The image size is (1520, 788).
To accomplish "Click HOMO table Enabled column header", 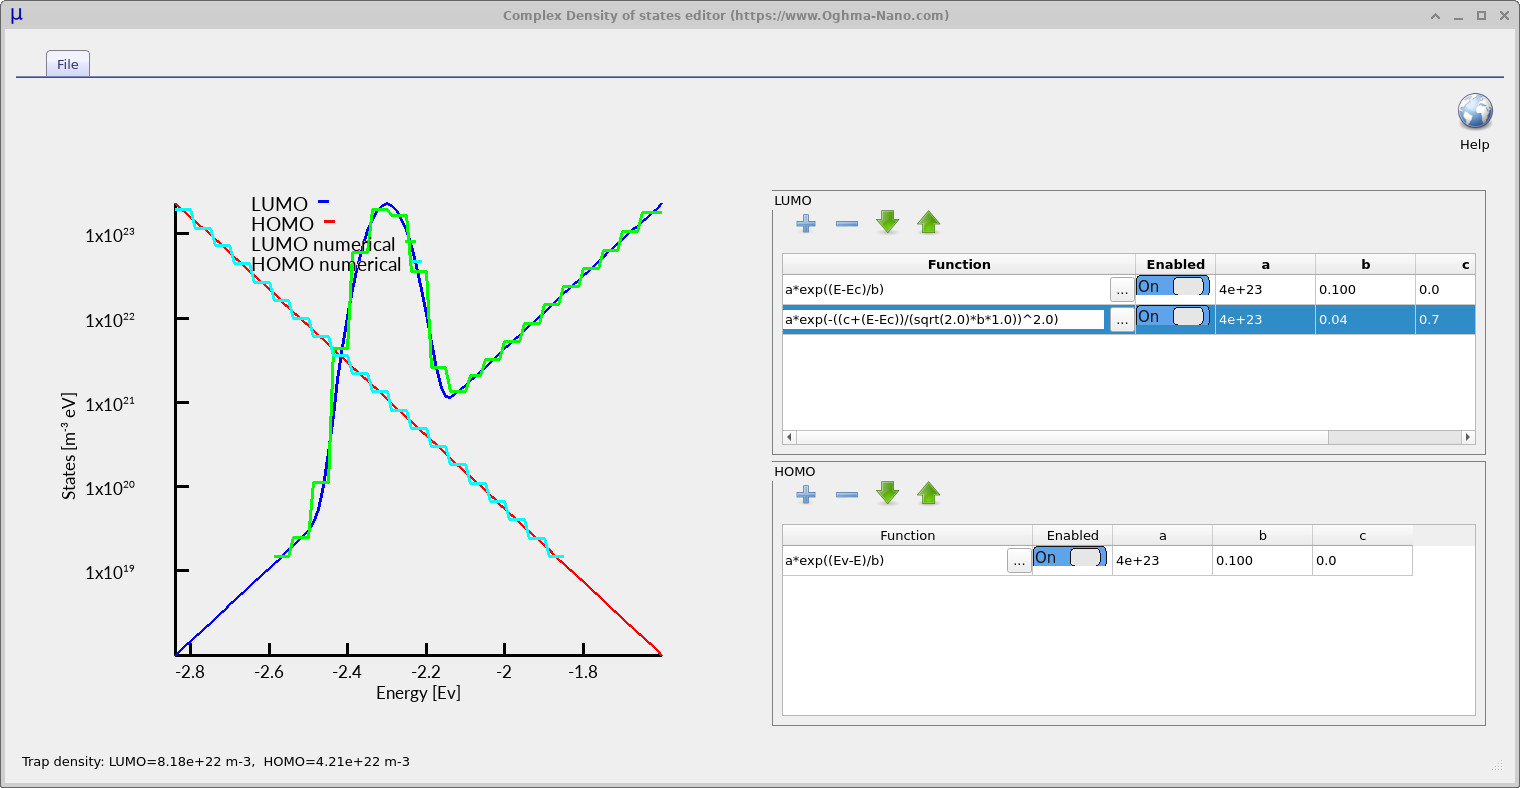I will pyautogui.click(x=1073, y=536).
